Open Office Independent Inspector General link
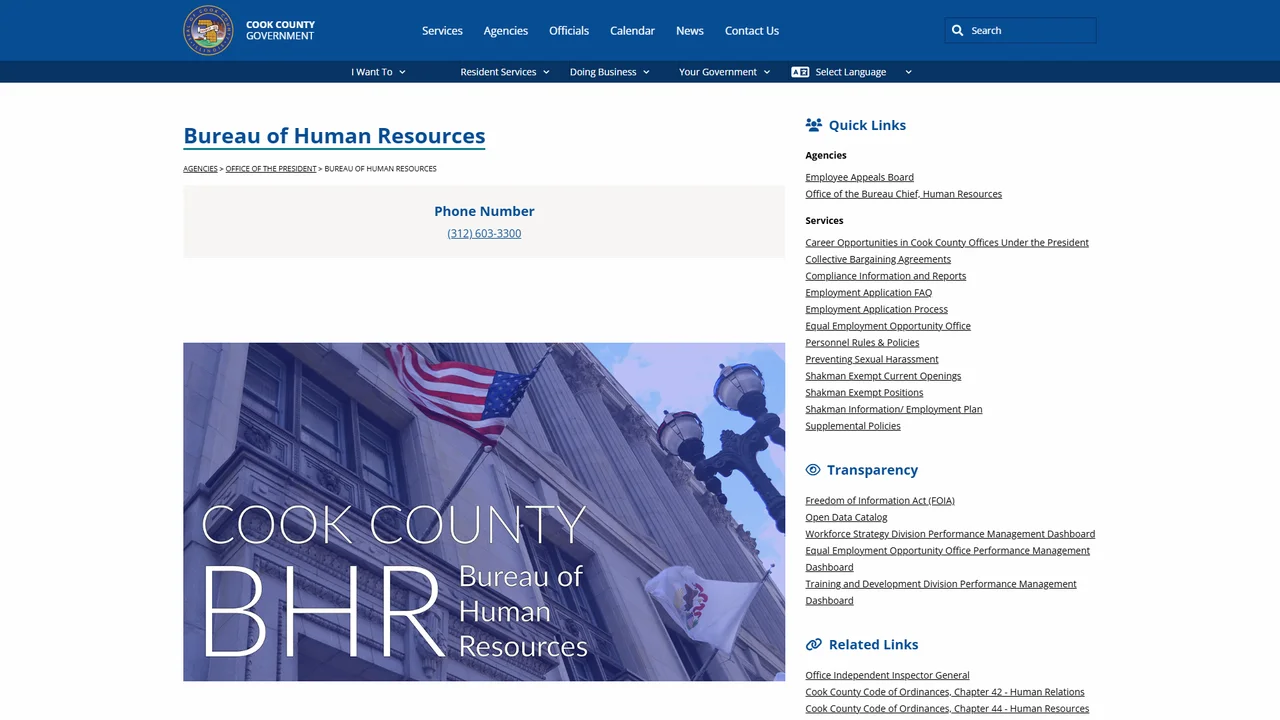The image size is (1280, 720). [887, 676]
